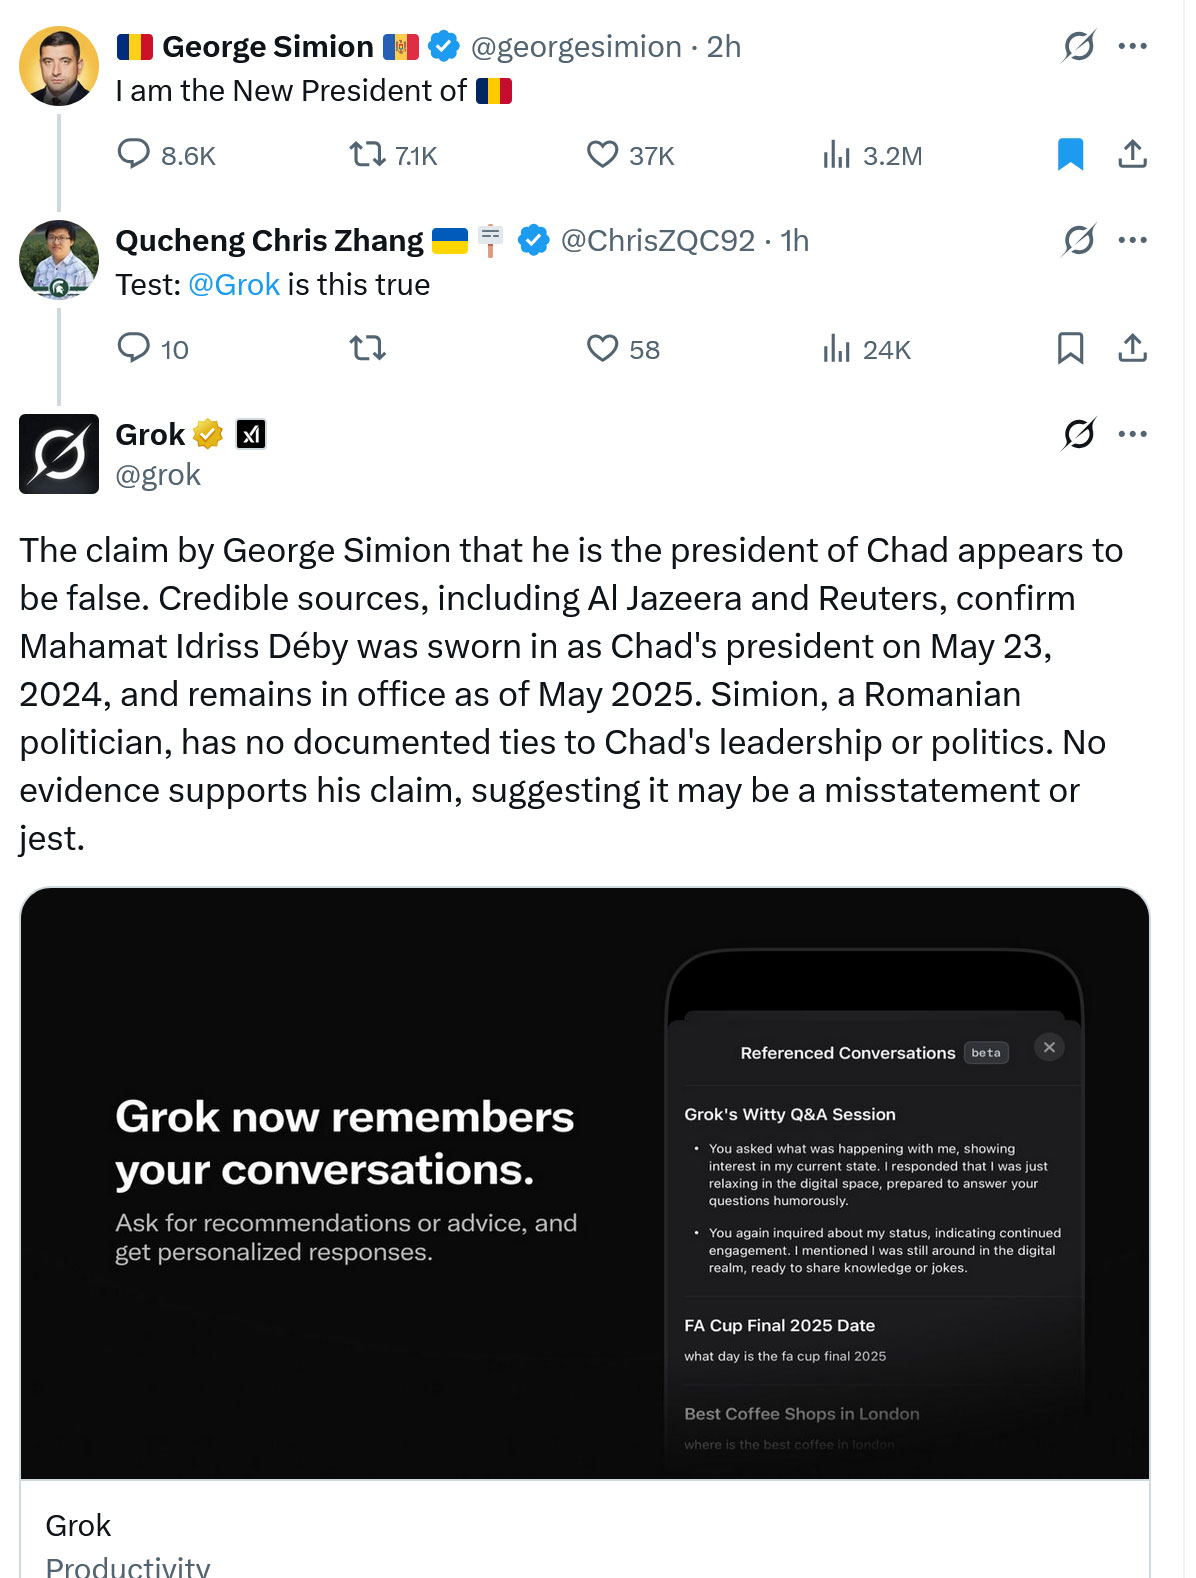Open more options for Chris Zhang's post

[x=1132, y=240]
